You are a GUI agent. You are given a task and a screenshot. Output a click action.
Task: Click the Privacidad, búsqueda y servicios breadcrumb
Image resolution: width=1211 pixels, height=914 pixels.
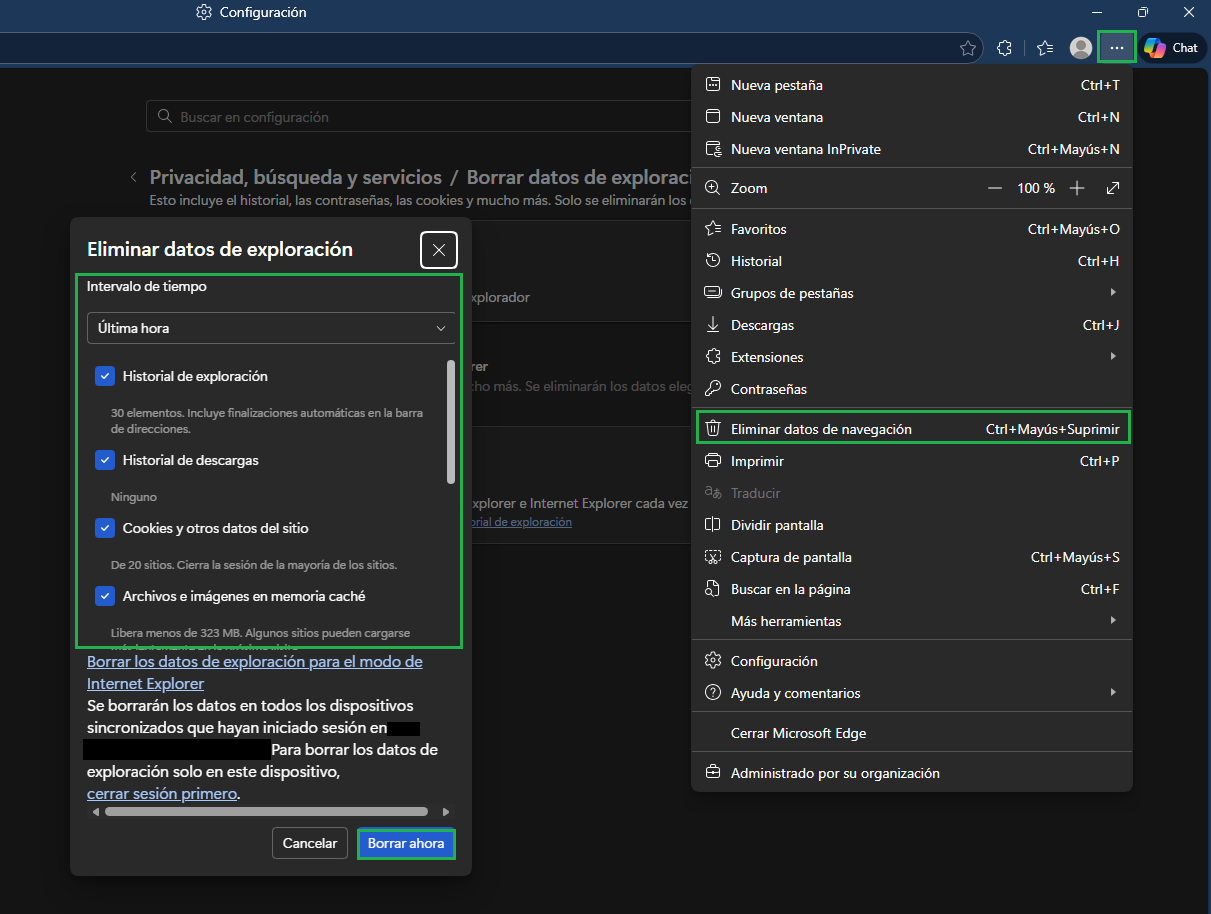pos(296,177)
